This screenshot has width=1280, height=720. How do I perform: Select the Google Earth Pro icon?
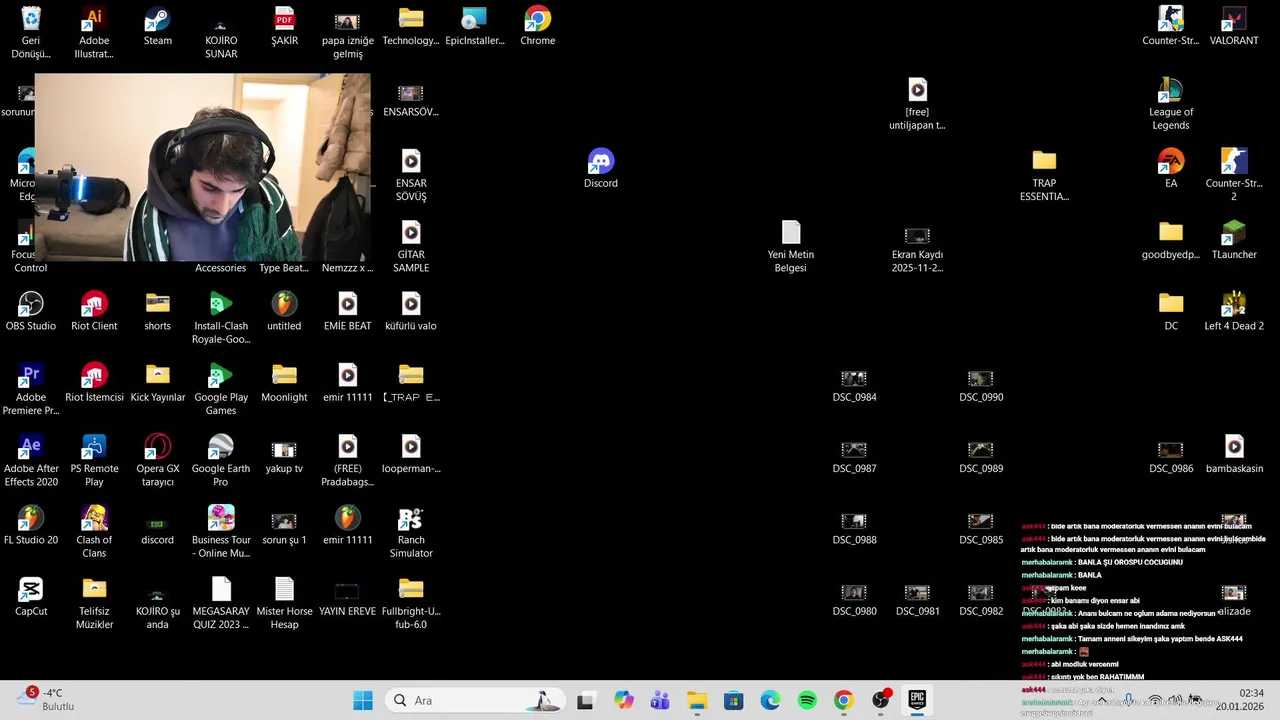(221, 461)
